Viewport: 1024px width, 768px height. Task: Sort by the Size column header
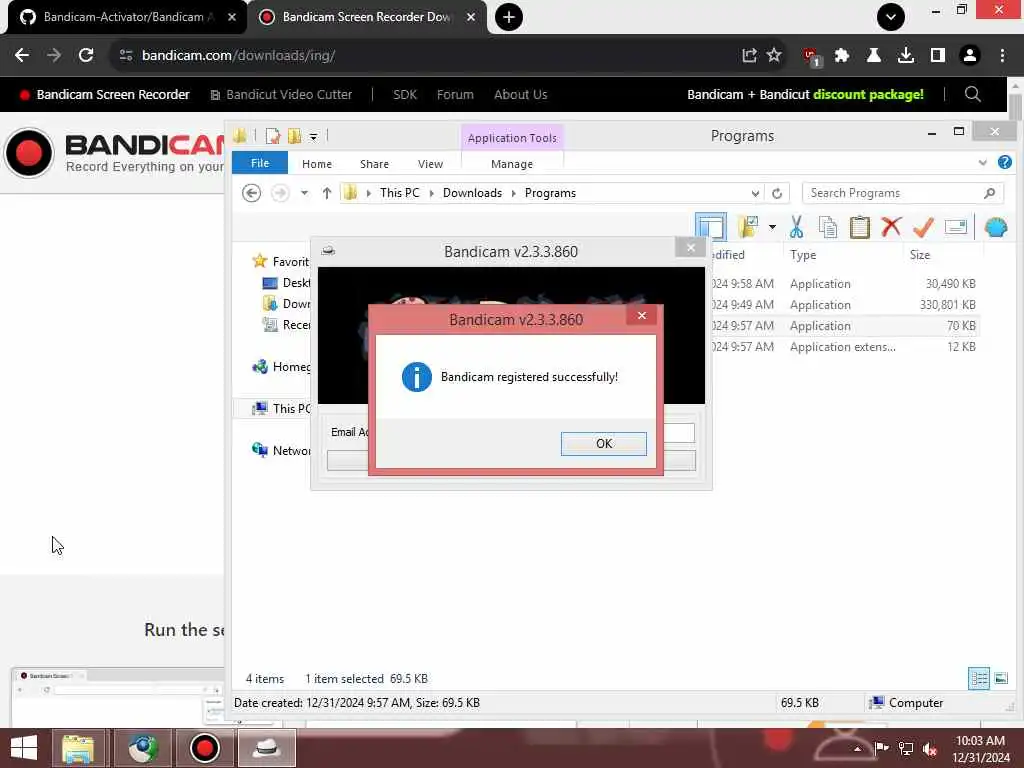pos(920,255)
